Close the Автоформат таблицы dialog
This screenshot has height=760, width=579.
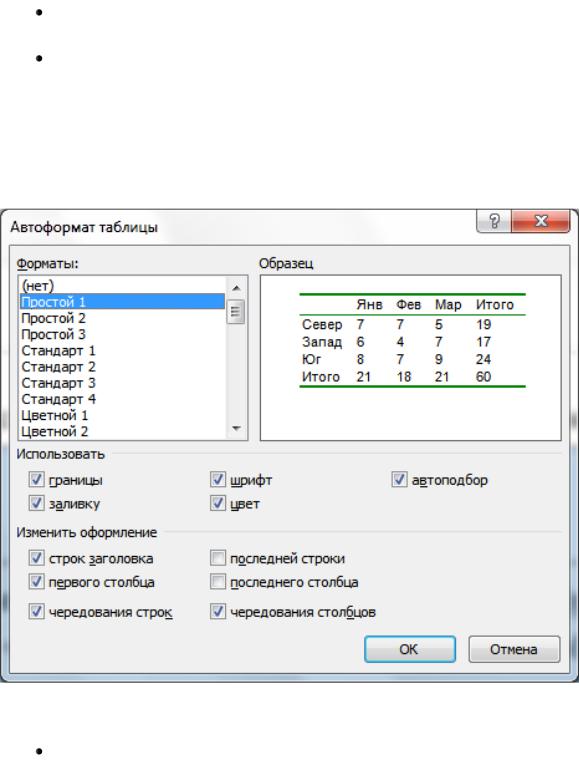540,222
